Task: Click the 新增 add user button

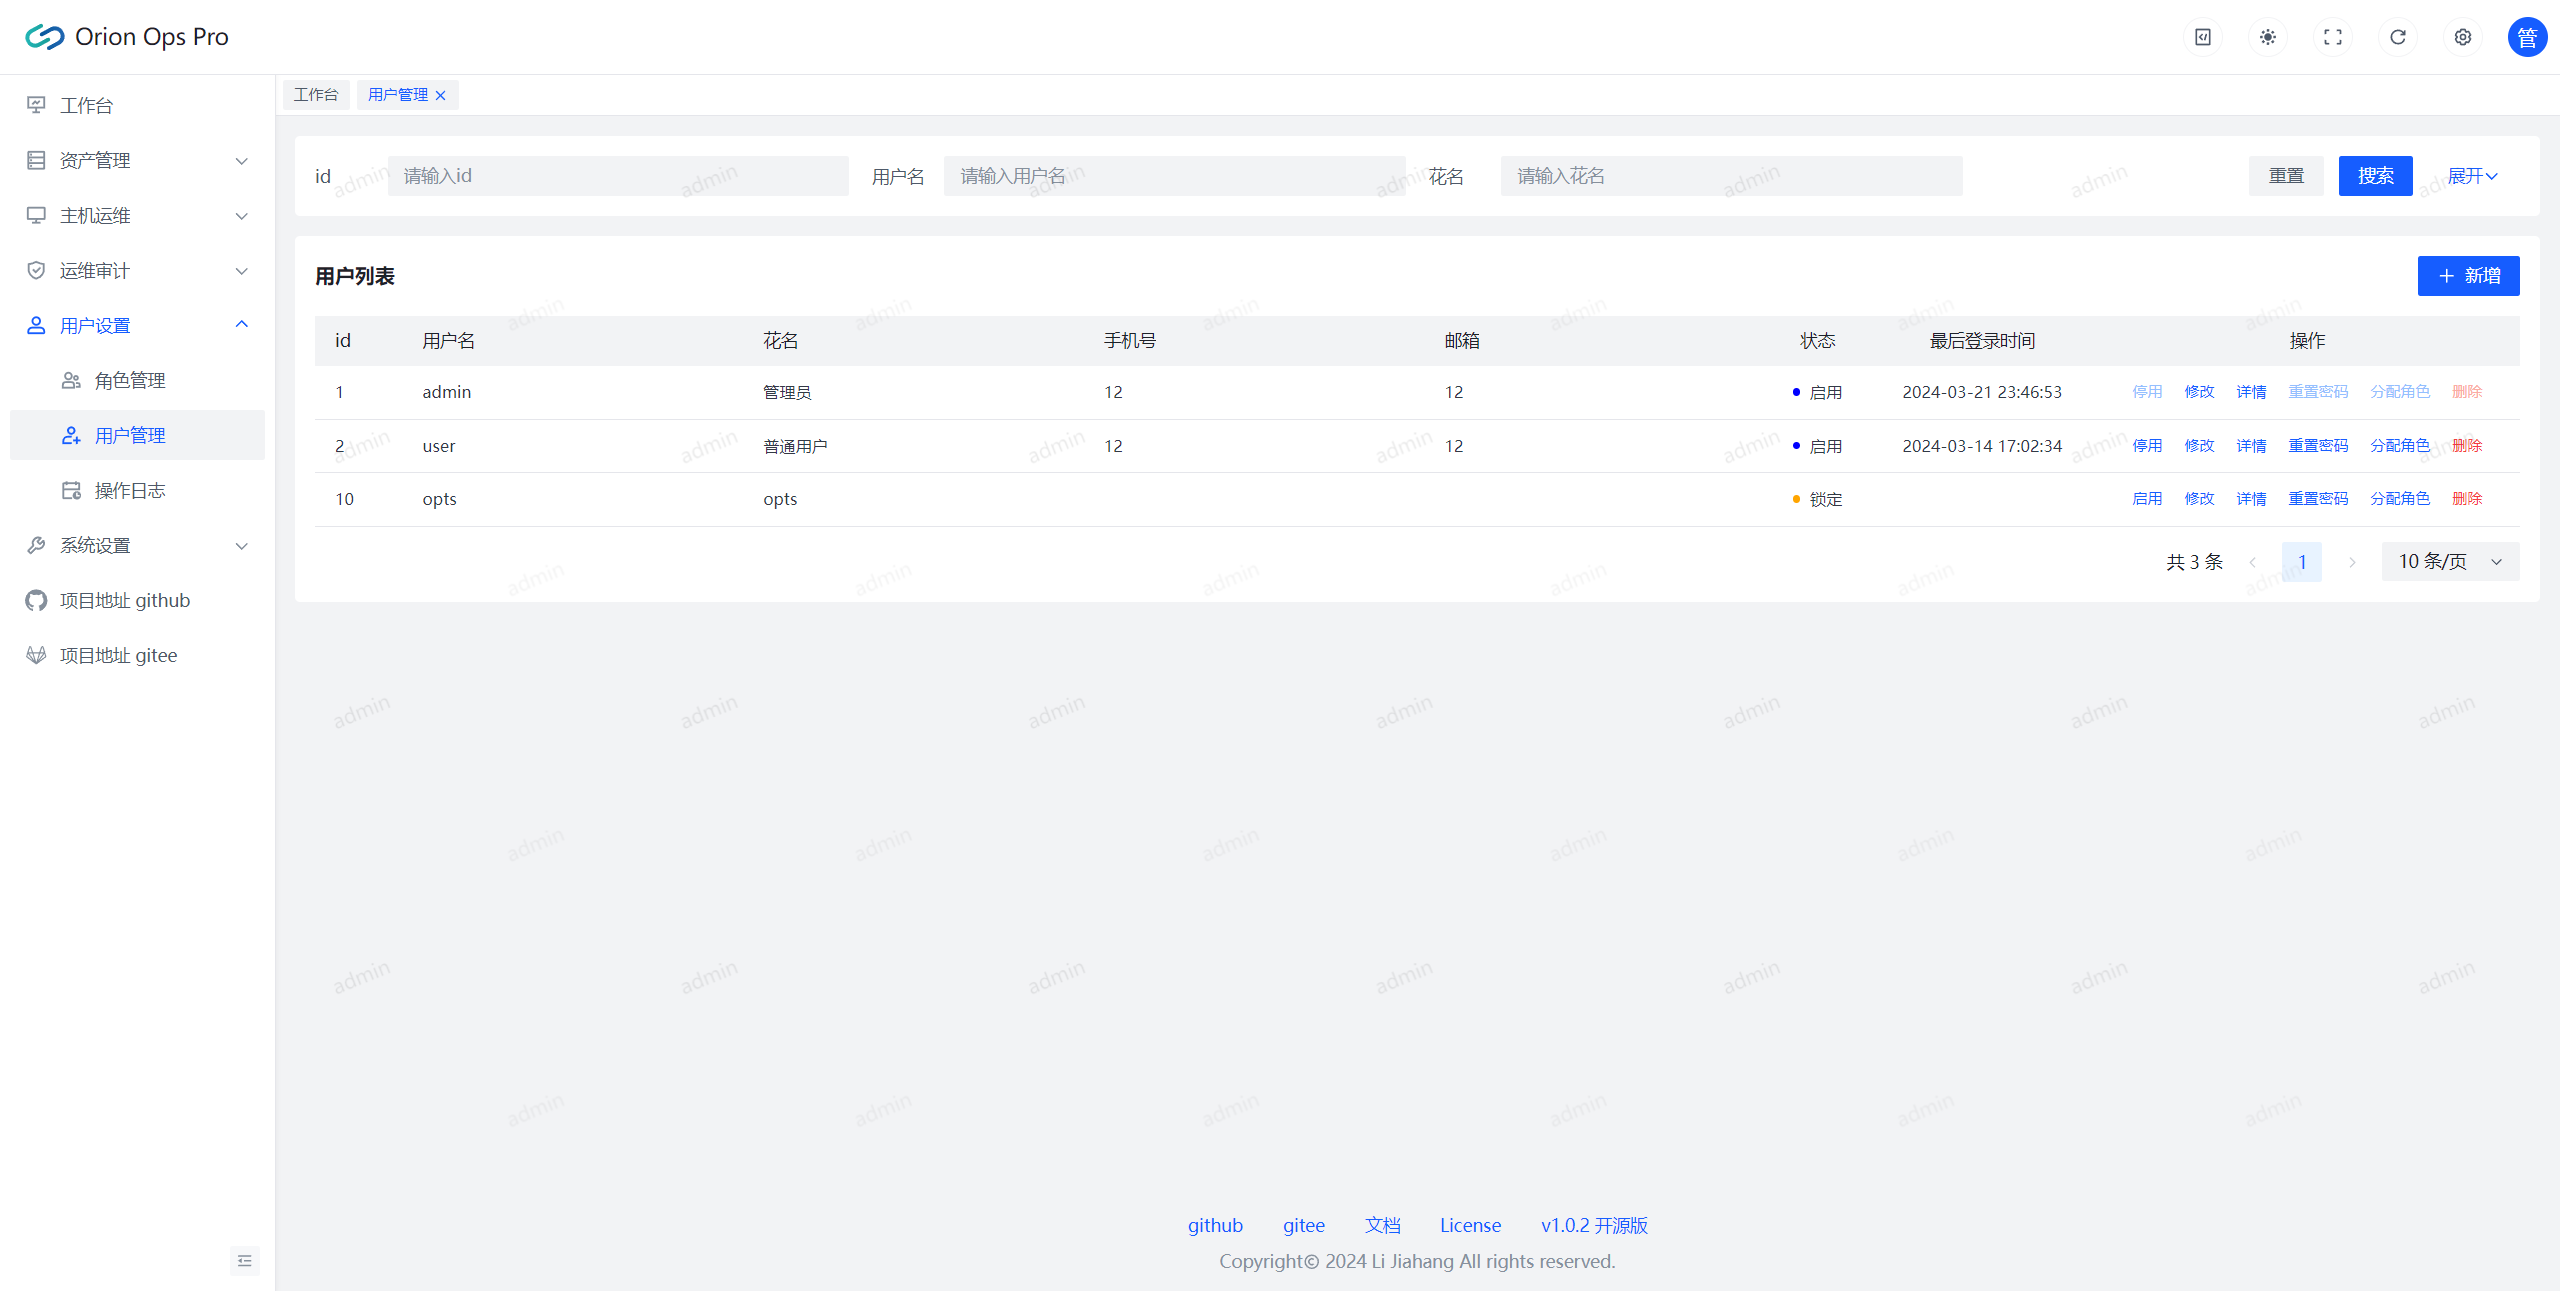Action: click(2467, 276)
